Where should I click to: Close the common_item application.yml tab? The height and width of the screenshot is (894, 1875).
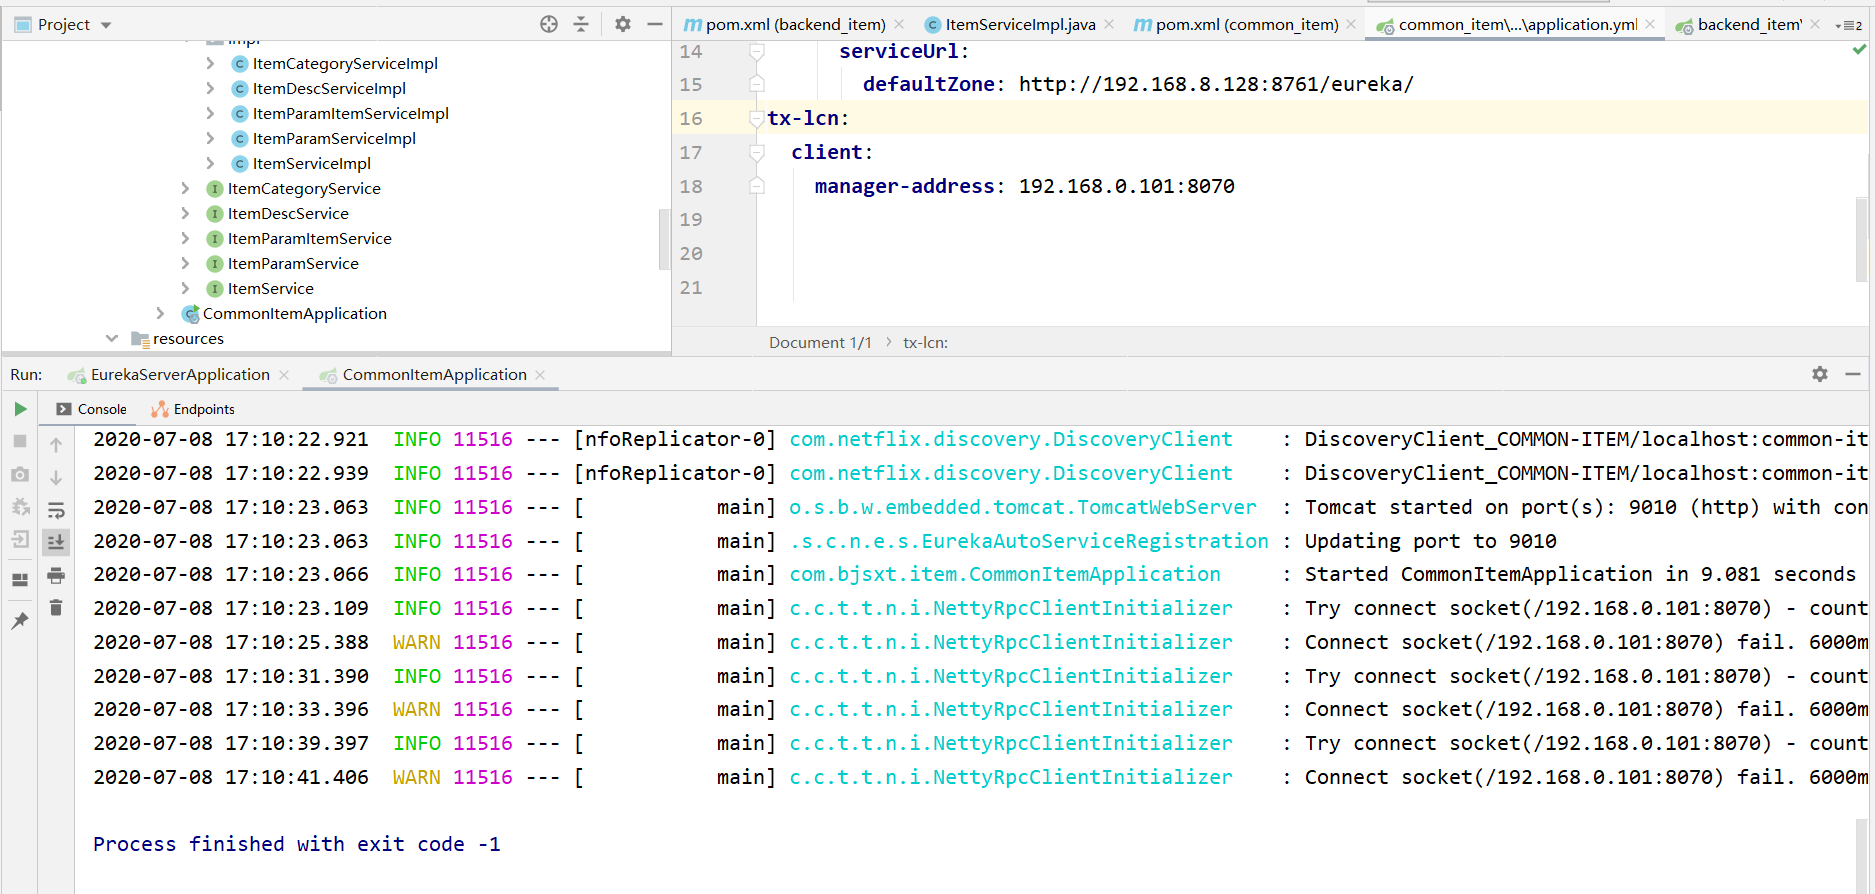click(x=1650, y=24)
